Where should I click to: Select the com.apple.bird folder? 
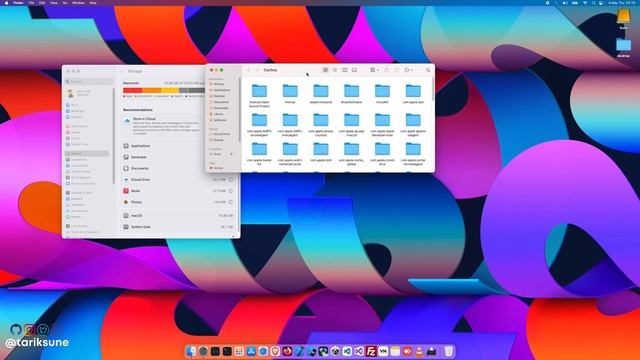click(x=321, y=152)
